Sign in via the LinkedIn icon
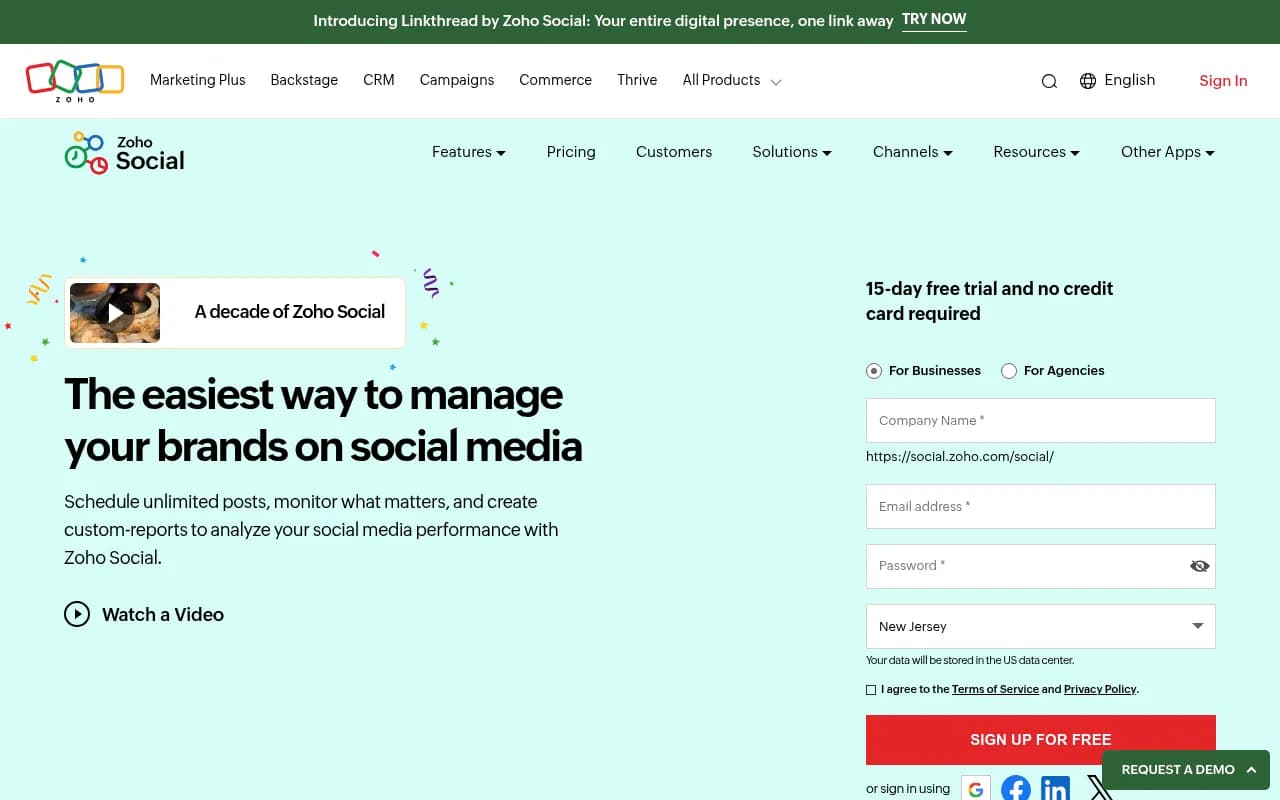The height and width of the screenshot is (800, 1280). tap(1055, 788)
